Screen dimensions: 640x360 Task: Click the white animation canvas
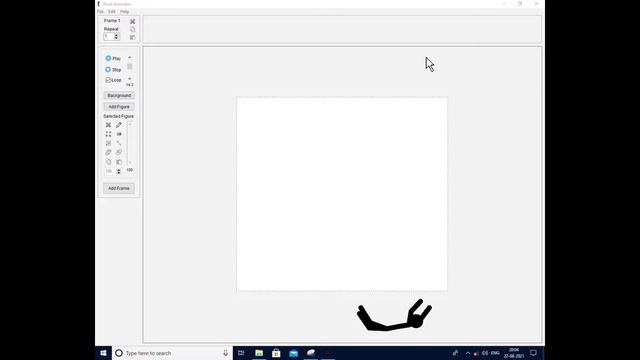pos(342,194)
